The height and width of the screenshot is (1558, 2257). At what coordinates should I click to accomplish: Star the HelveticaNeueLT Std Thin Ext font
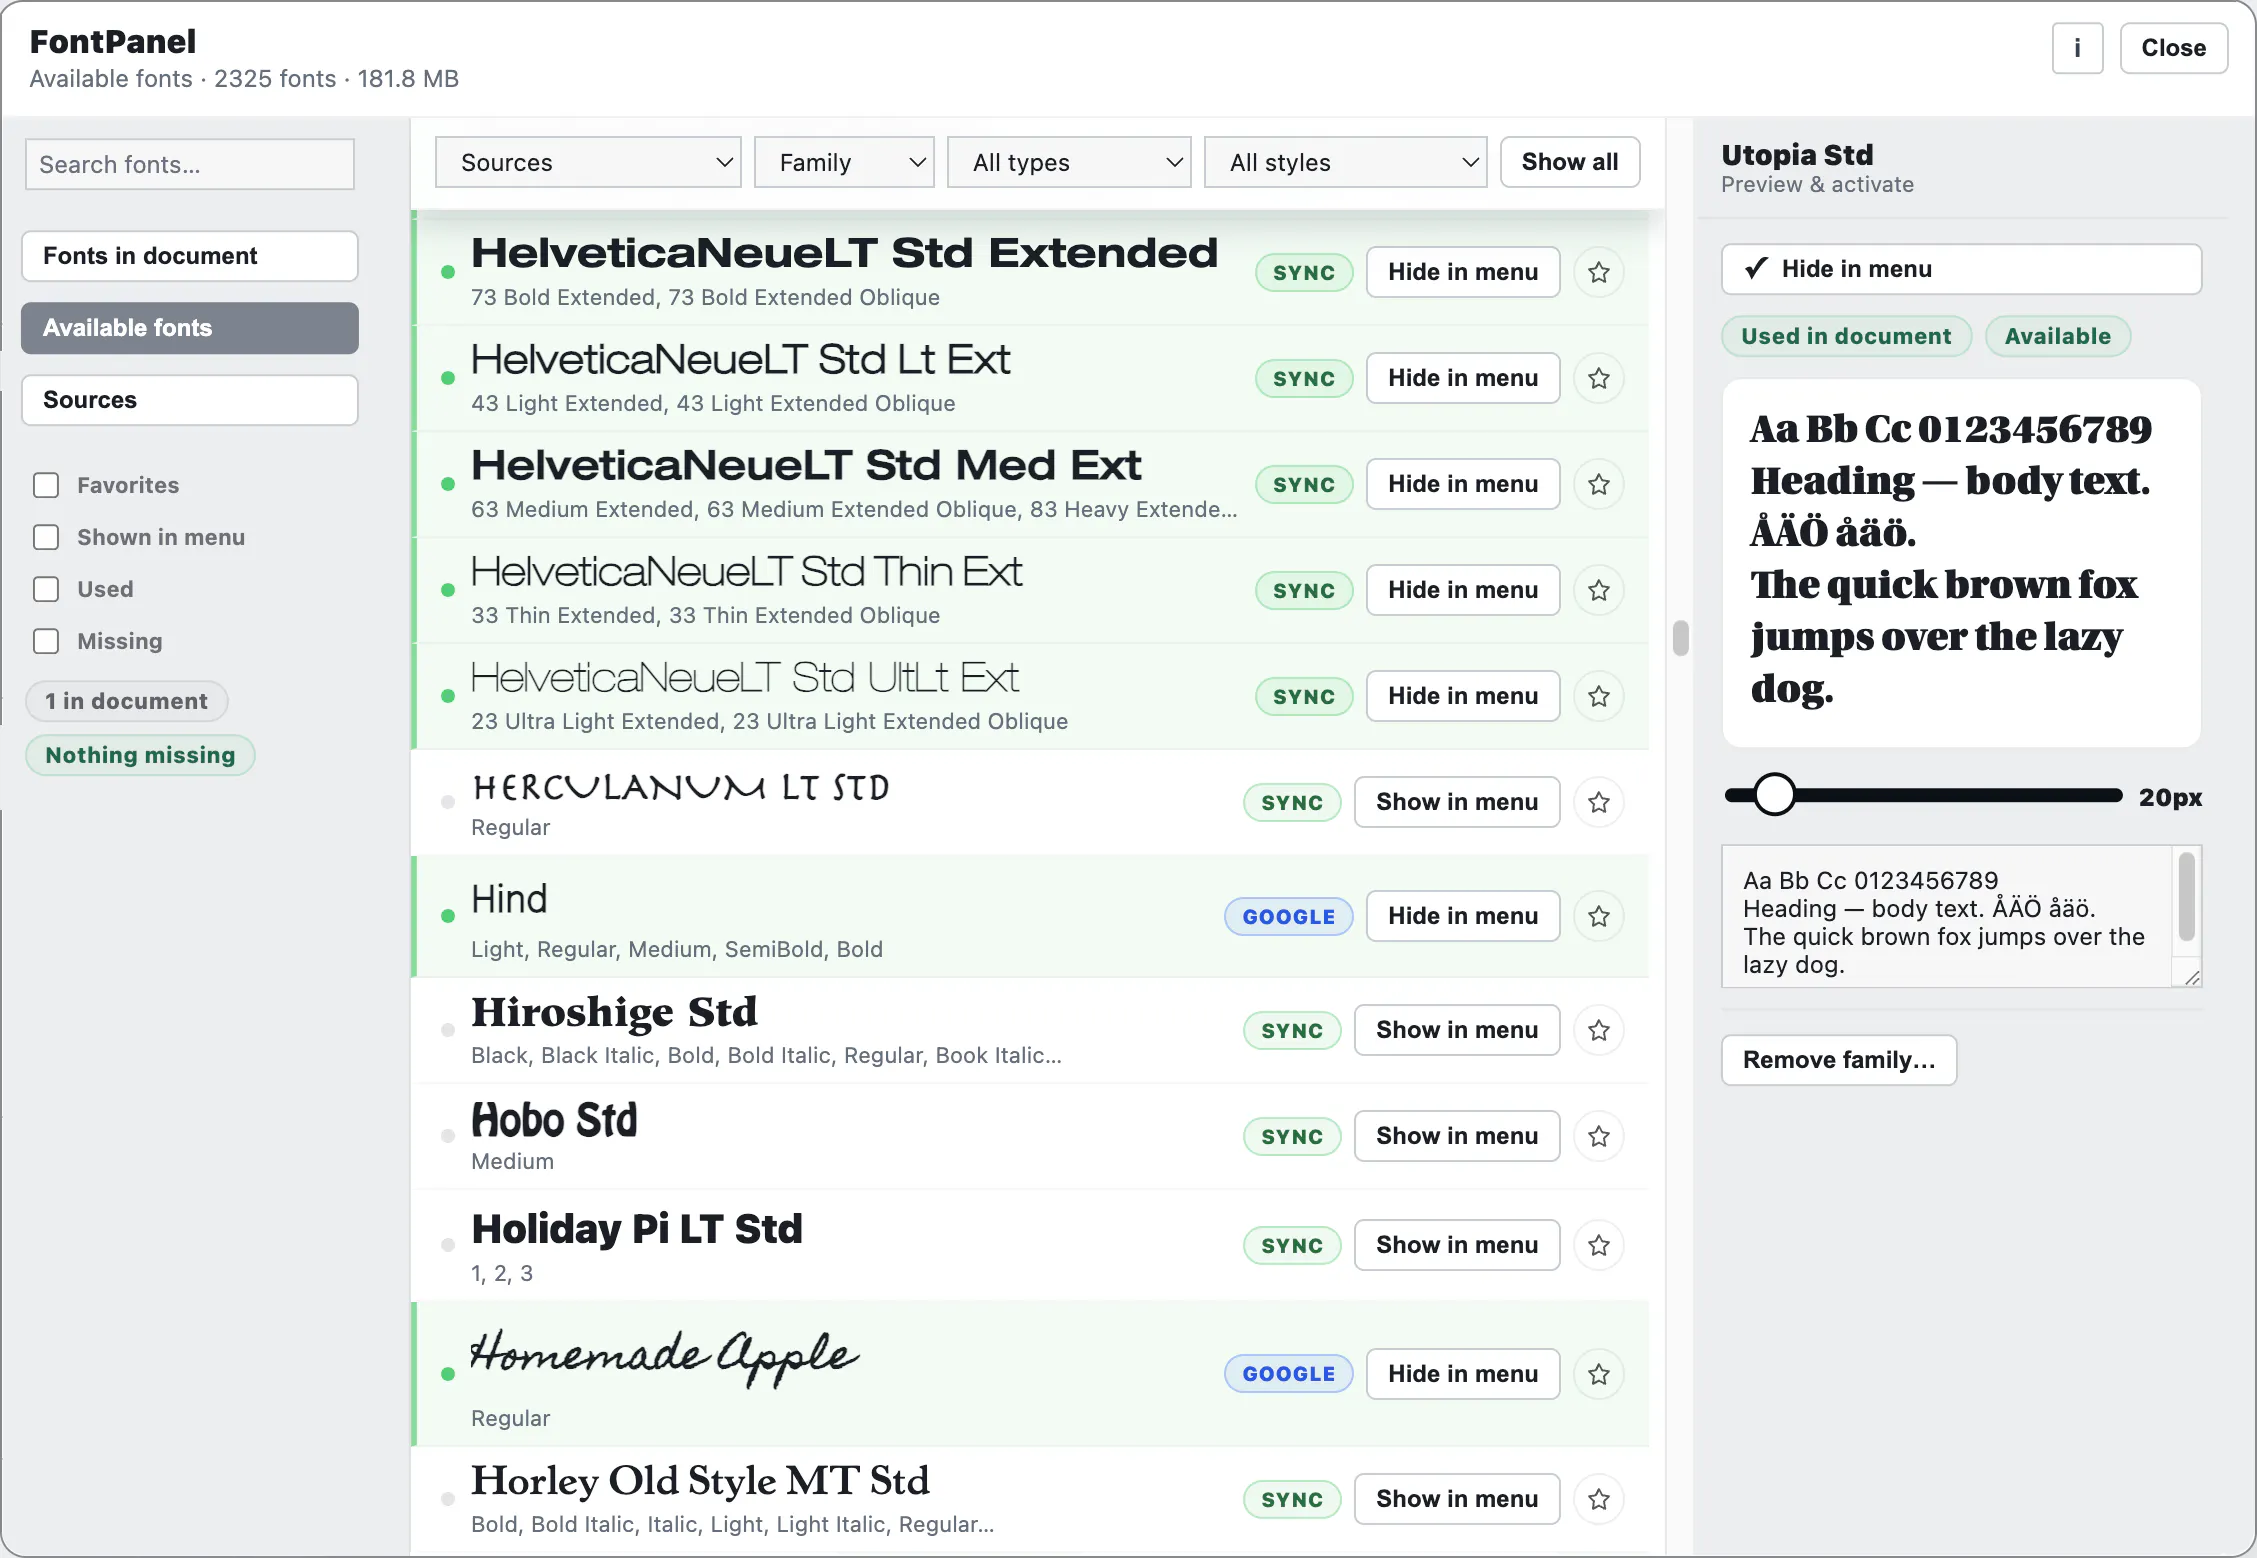[x=1599, y=590]
